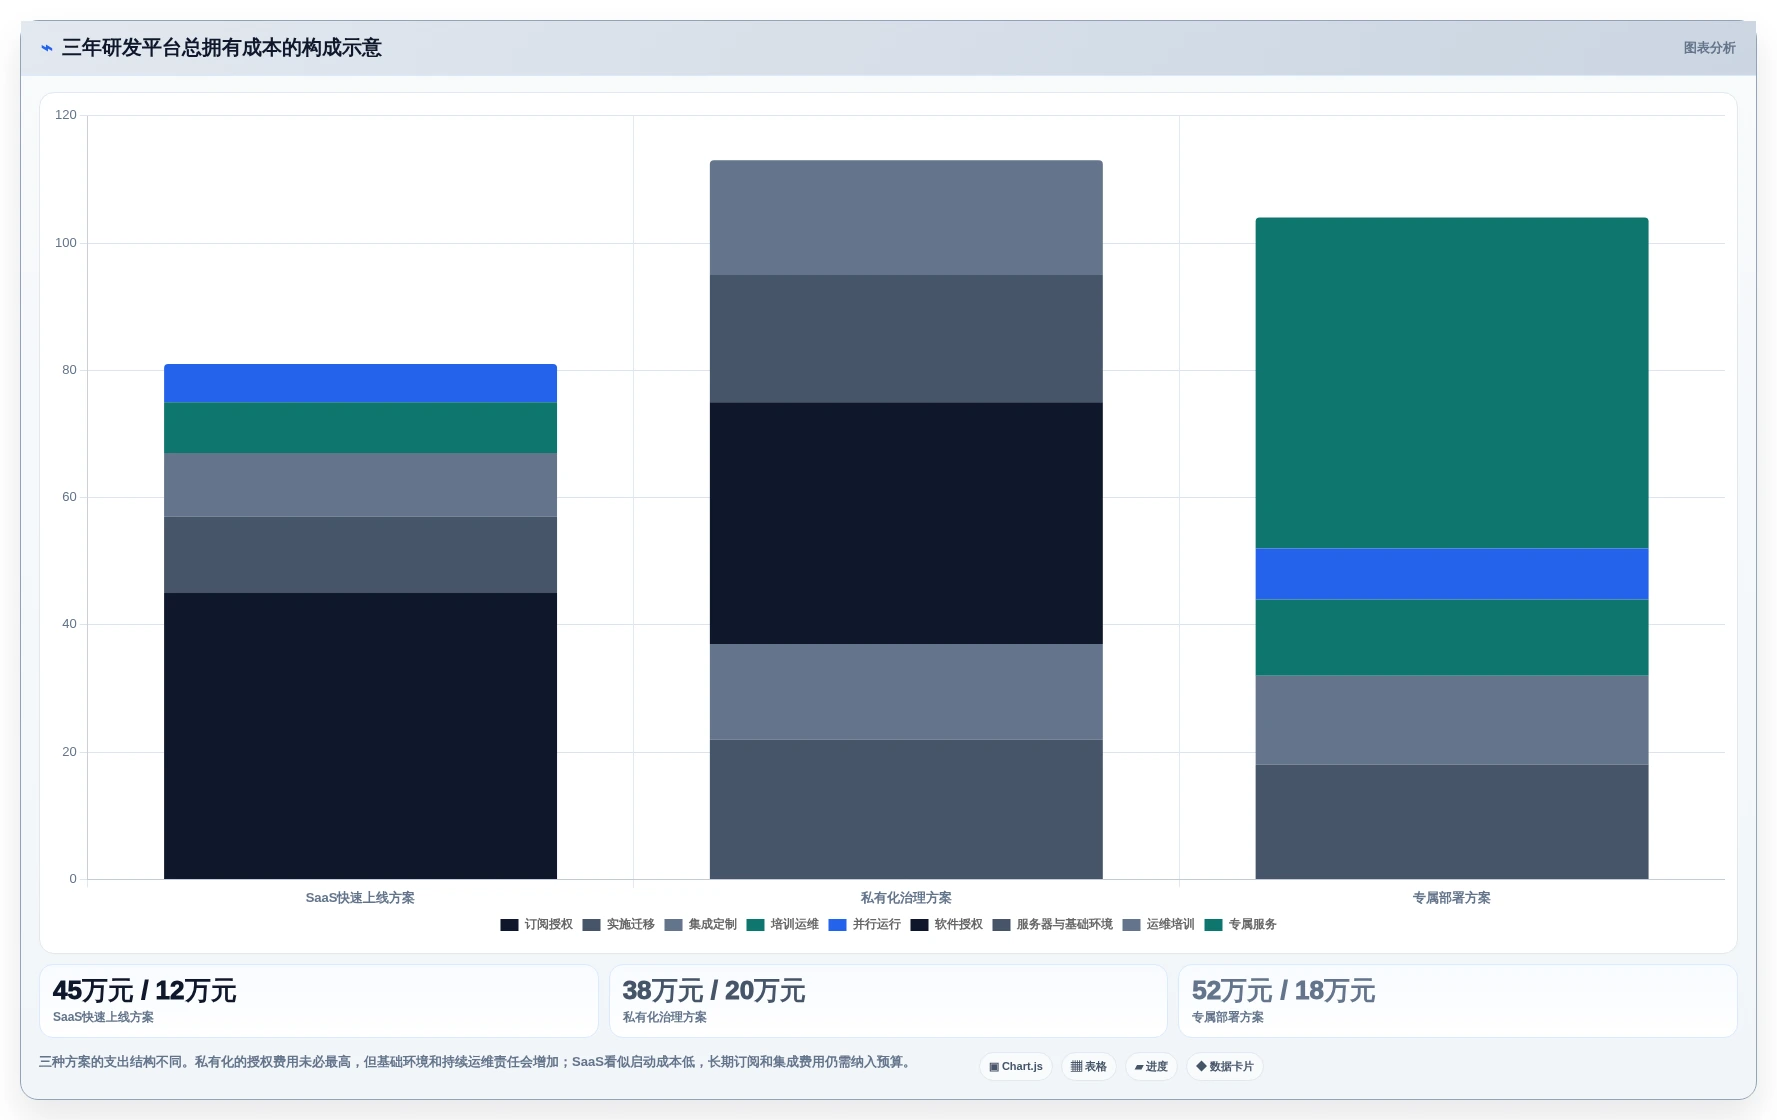Select the 45万元 / 12万元 card value
Image resolution: width=1777 pixels, height=1120 pixels.
(144, 991)
